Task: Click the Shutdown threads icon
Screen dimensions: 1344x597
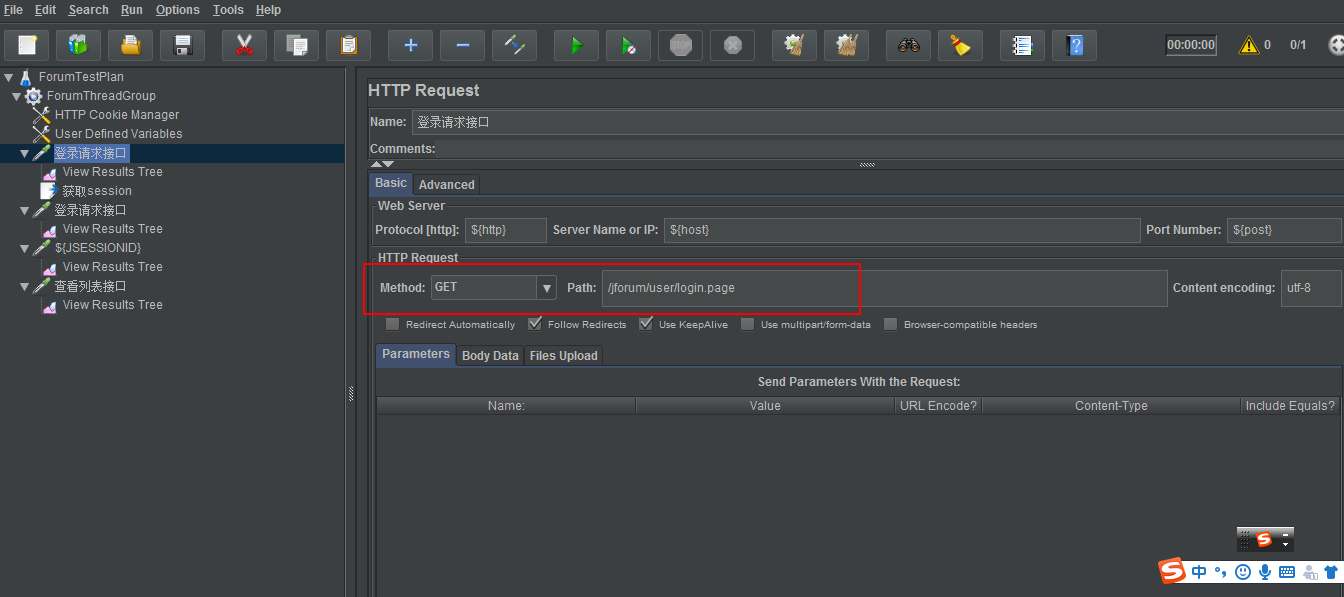Action: point(732,45)
